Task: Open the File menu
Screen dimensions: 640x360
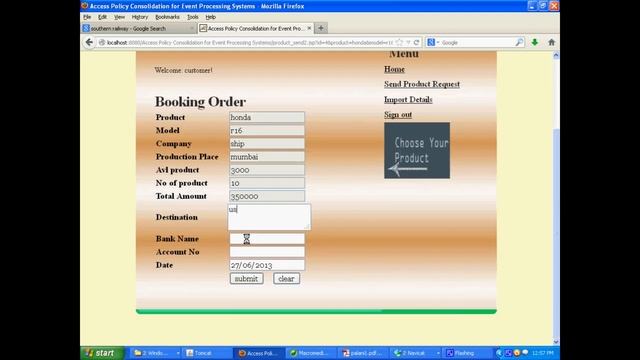Action: coord(87,17)
